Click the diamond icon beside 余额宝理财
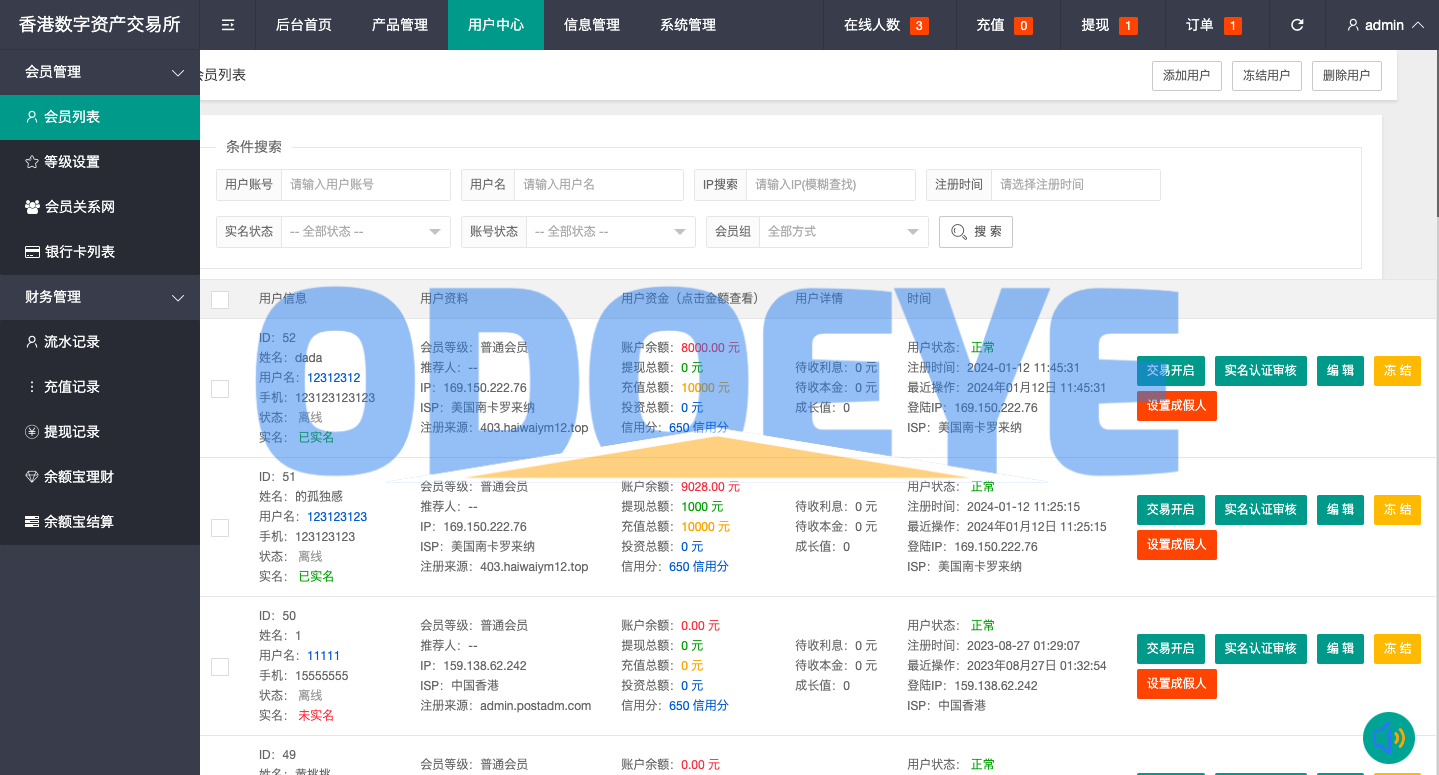This screenshot has width=1439, height=775. pyautogui.click(x=32, y=477)
